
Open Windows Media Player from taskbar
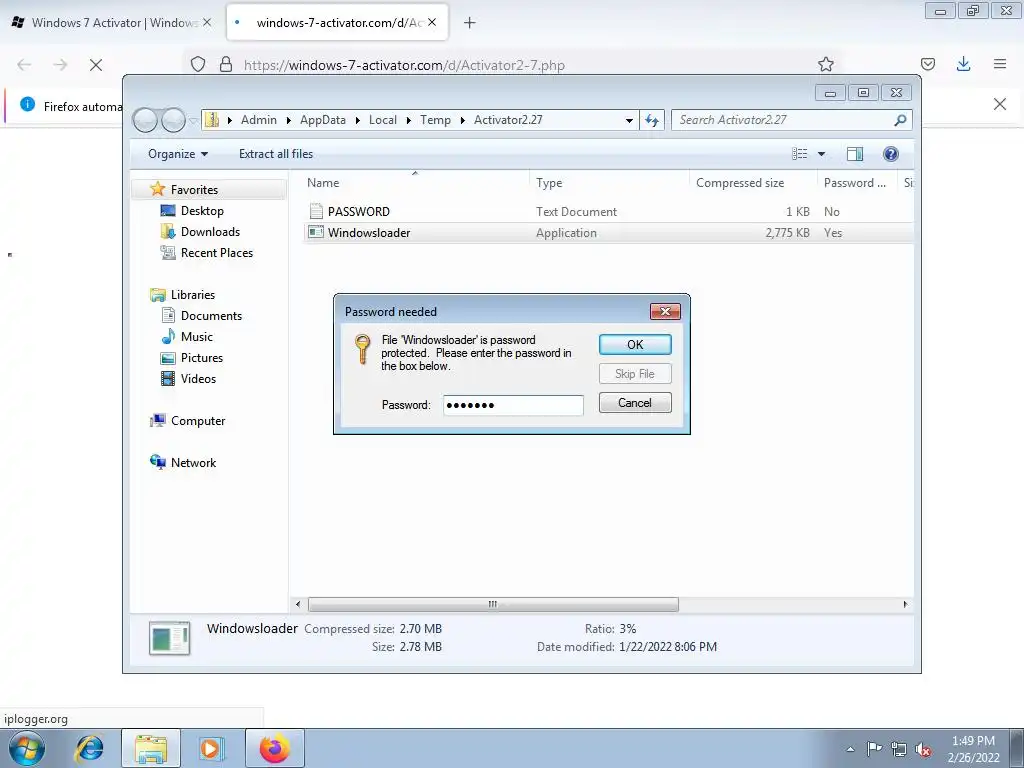click(210, 748)
